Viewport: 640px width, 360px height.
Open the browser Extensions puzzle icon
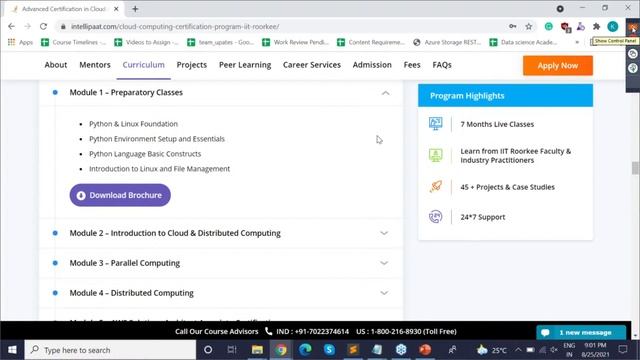pyautogui.click(x=596, y=27)
